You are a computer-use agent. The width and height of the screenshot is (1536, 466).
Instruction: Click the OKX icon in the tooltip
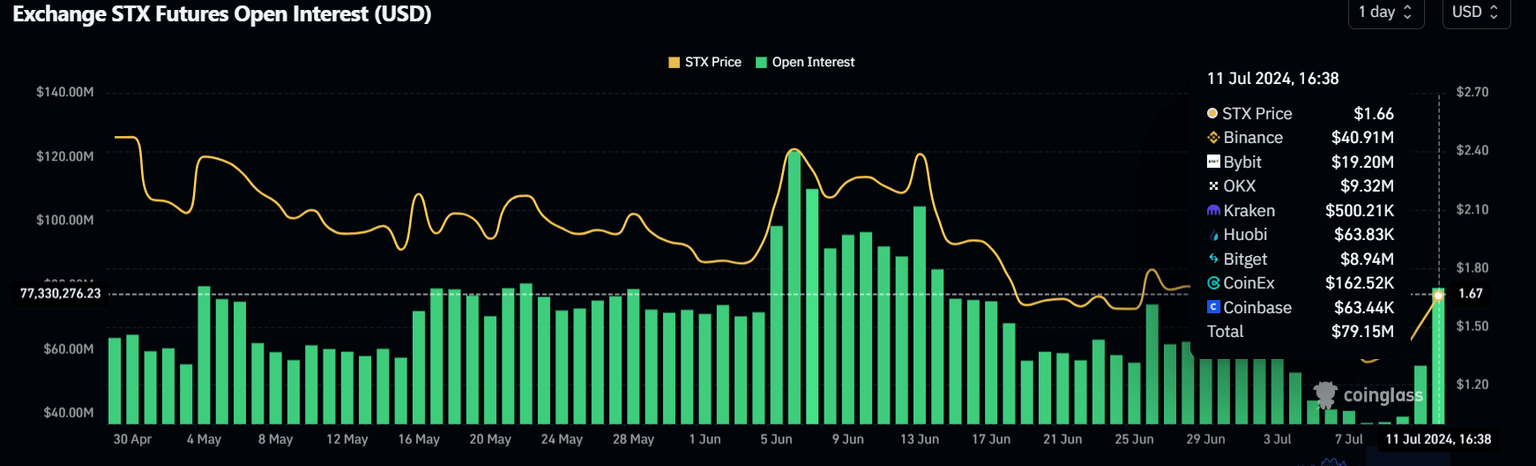[1213, 186]
